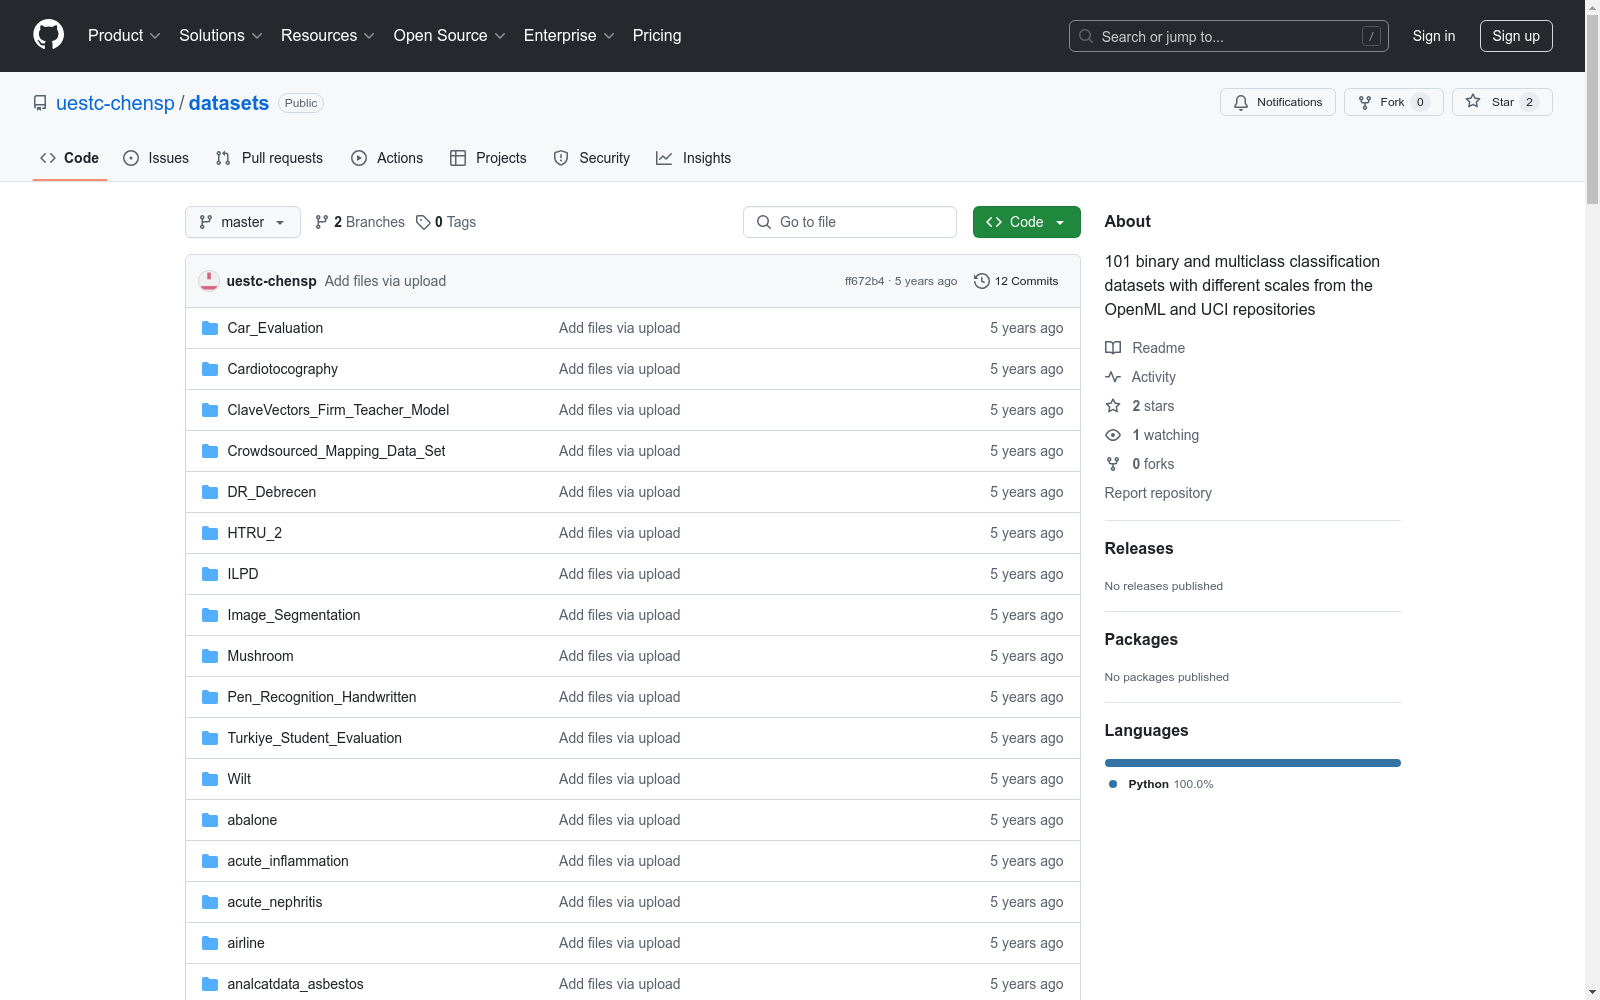Open the Pull requests tab
1600x1000 pixels.
tap(269, 158)
